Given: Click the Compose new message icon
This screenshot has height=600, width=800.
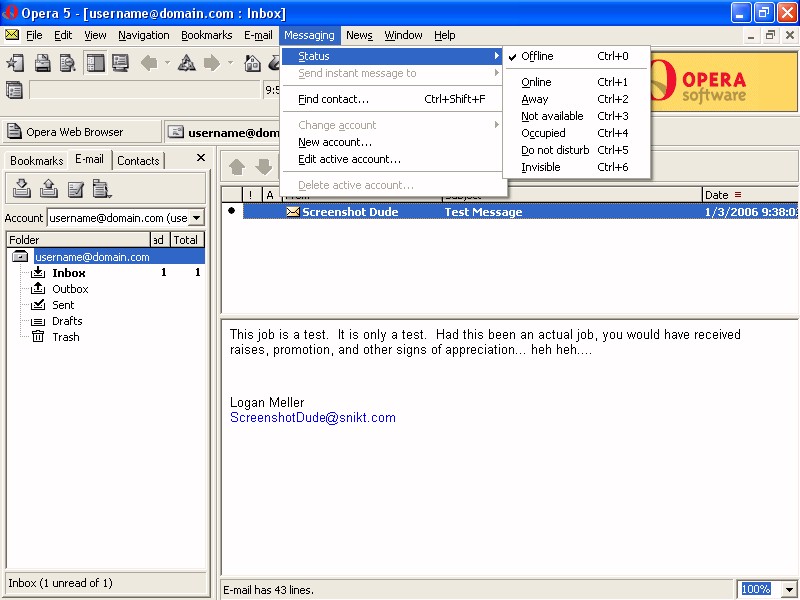Looking at the screenshot, I should tap(76, 189).
